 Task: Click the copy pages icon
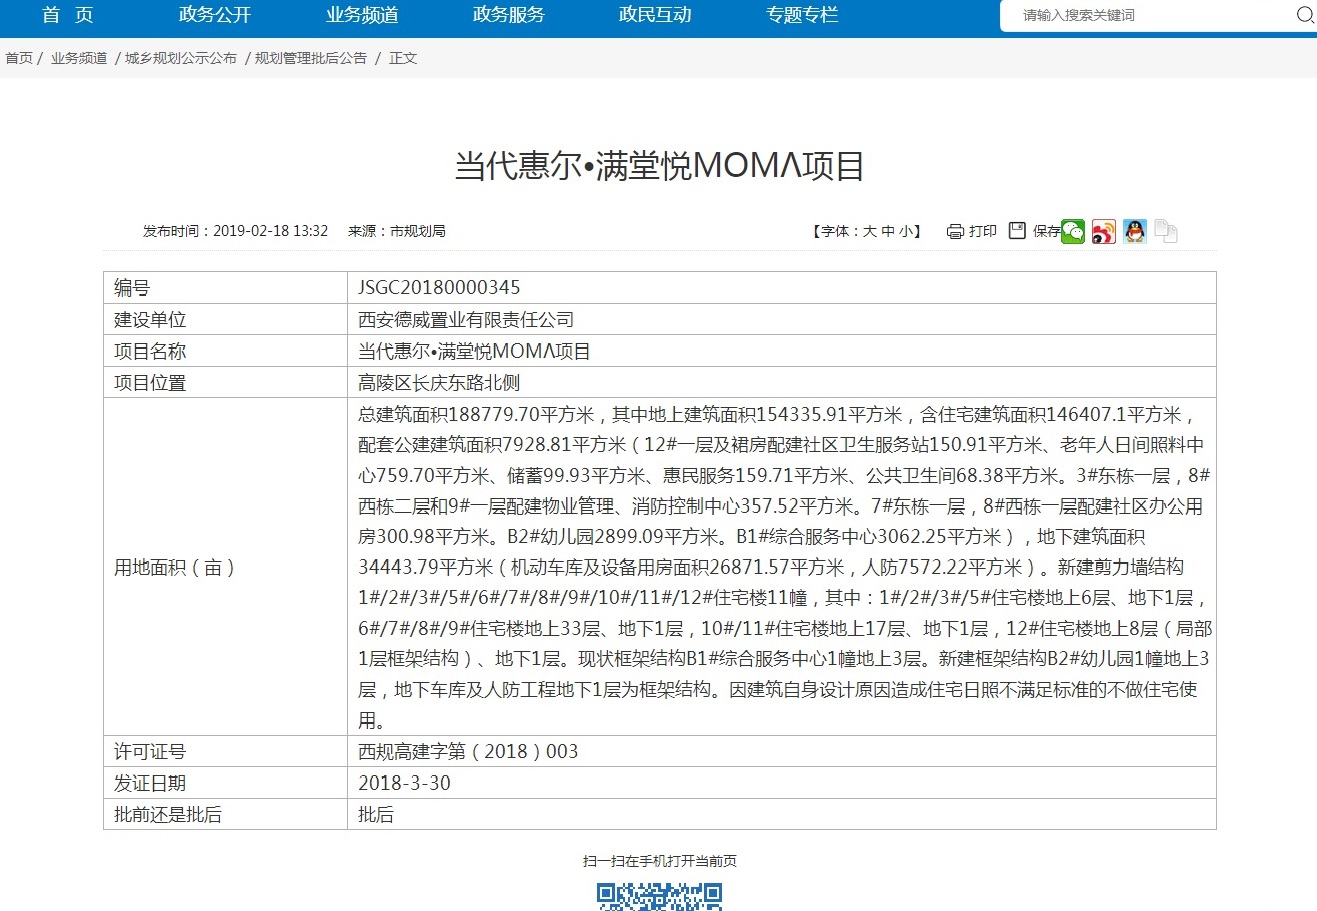1165,232
